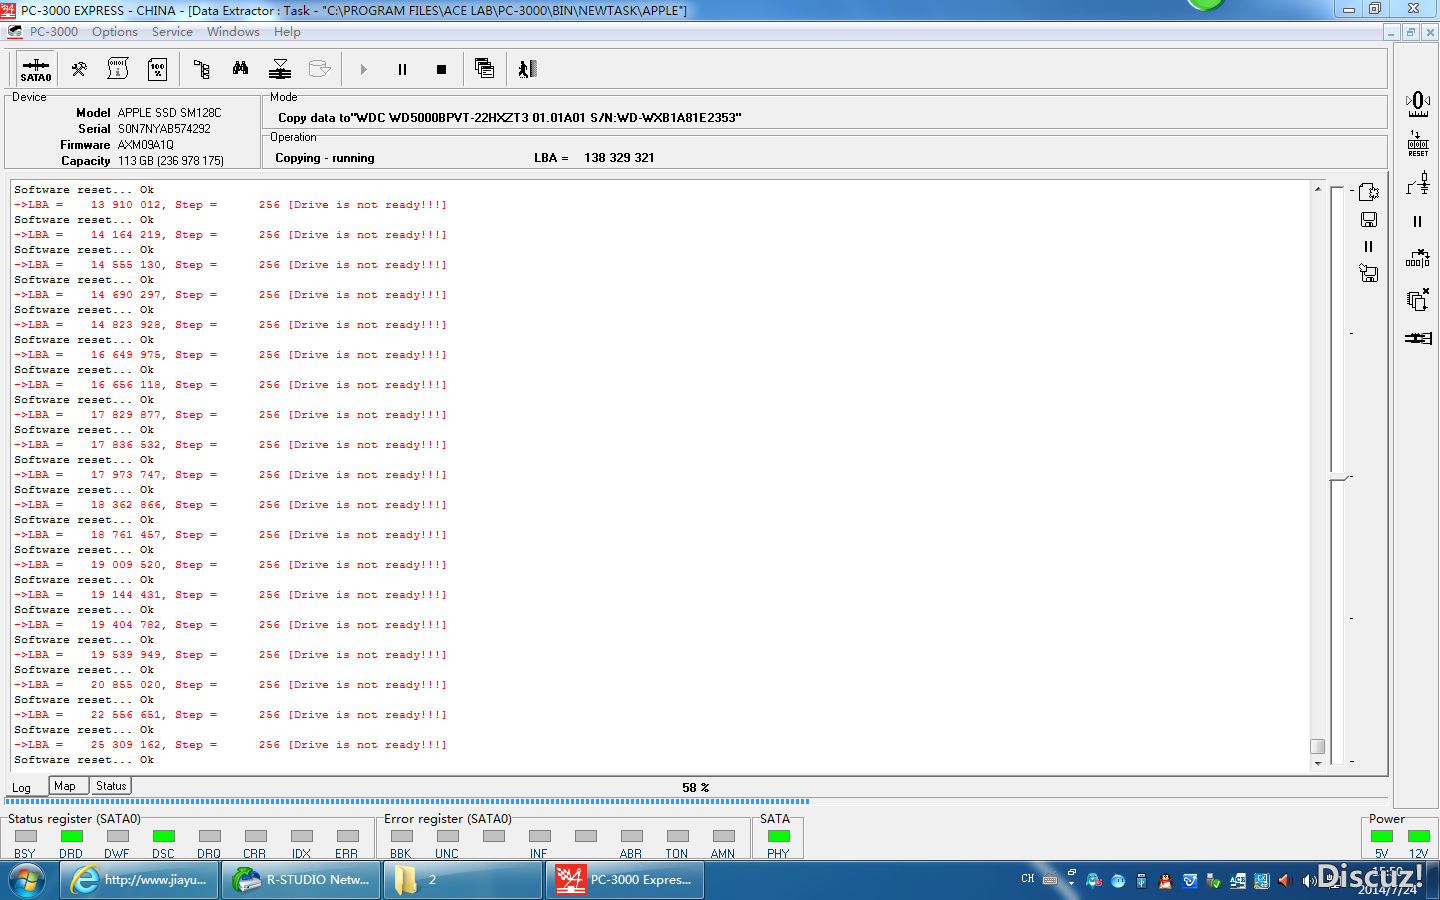This screenshot has height=900, width=1440.
Task: Select the SATA0 port button
Action: [35, 69]
